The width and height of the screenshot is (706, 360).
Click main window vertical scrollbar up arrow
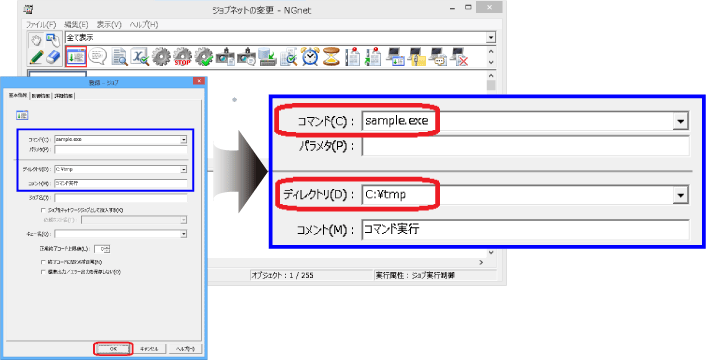pos(491,75)
